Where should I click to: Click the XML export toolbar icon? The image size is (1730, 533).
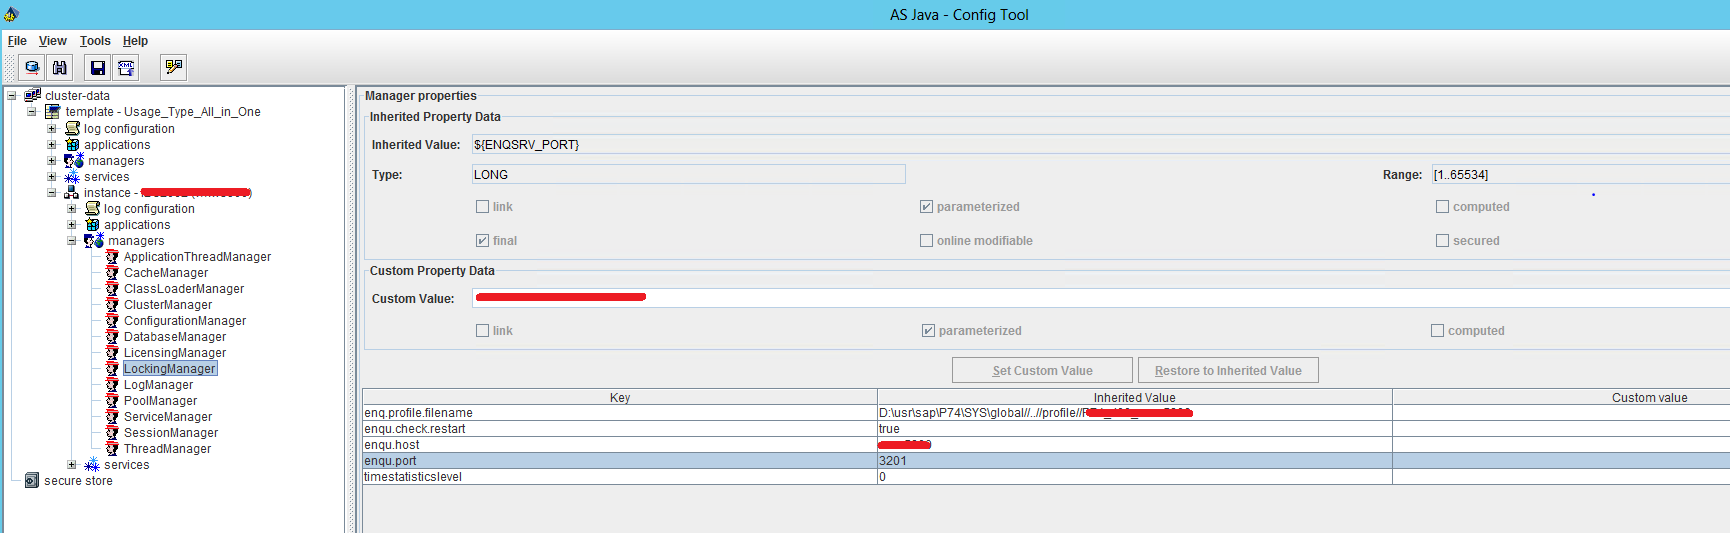pyautogui.click(x=126, y=67)
